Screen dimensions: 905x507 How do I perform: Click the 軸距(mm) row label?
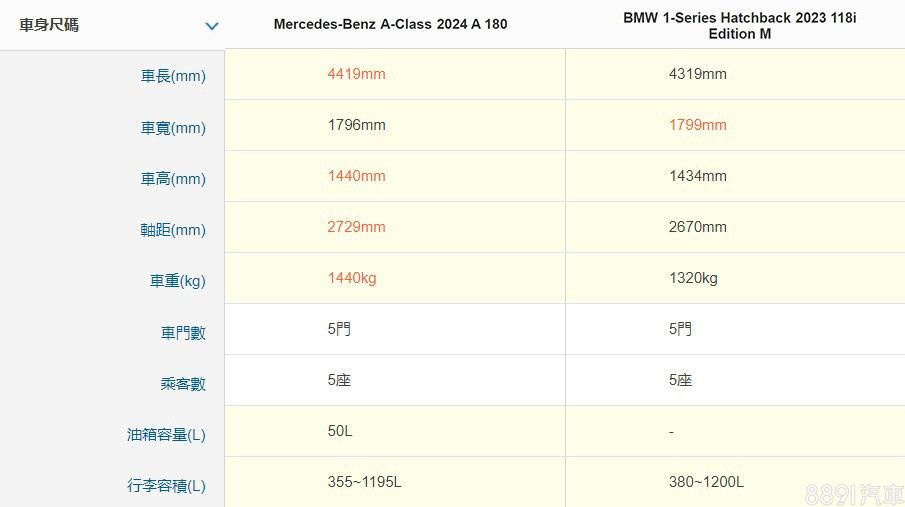point(173,229)
